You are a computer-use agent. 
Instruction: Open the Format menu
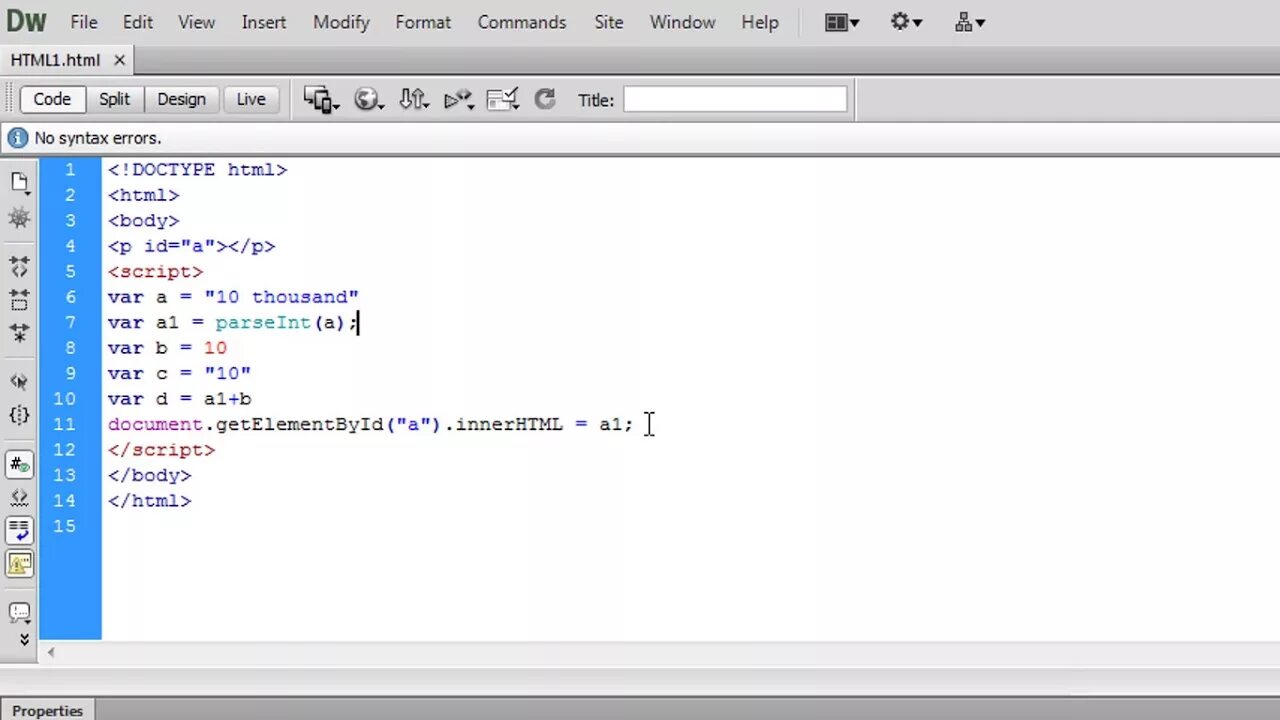pos(423,22)
